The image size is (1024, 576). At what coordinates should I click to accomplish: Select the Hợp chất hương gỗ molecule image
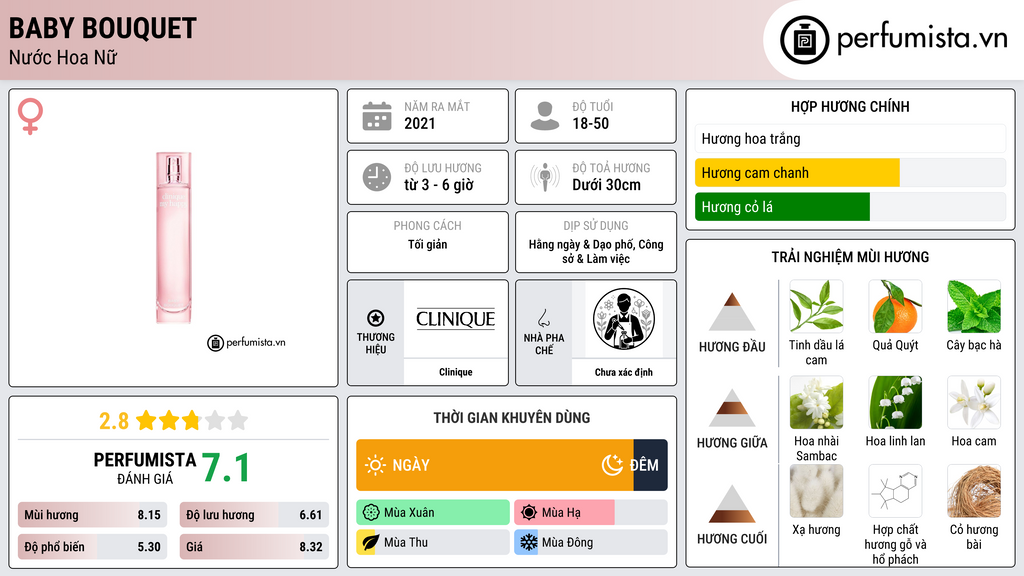(x=895, y=491)
